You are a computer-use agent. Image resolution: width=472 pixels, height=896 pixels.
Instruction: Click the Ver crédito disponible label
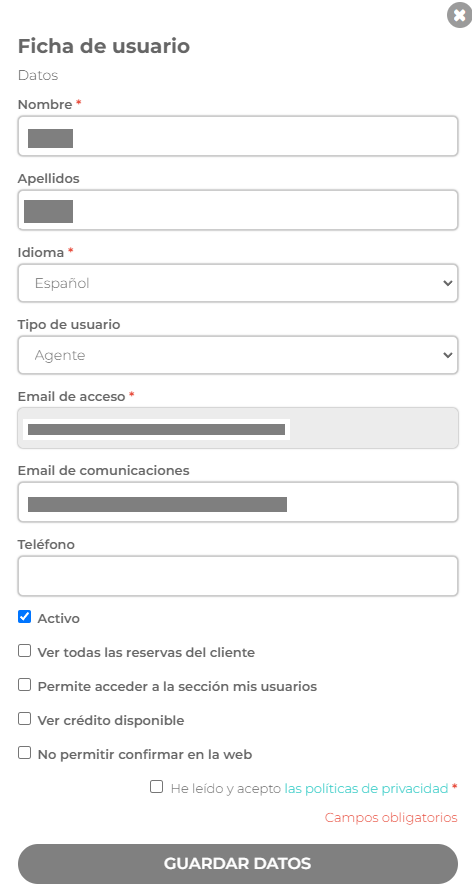111,721
